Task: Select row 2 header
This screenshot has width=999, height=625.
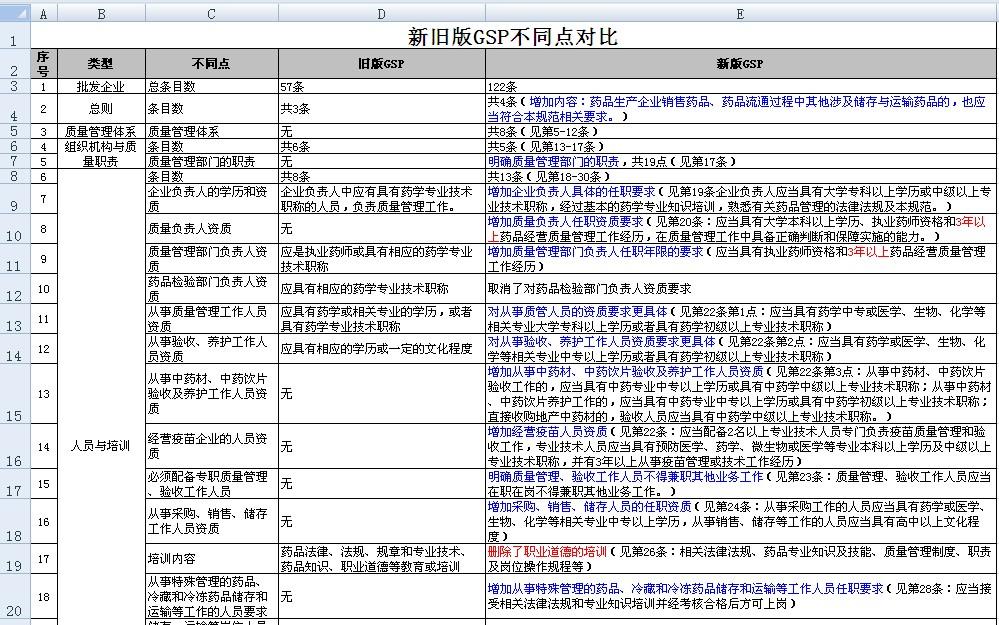Action: coord(15,64)
